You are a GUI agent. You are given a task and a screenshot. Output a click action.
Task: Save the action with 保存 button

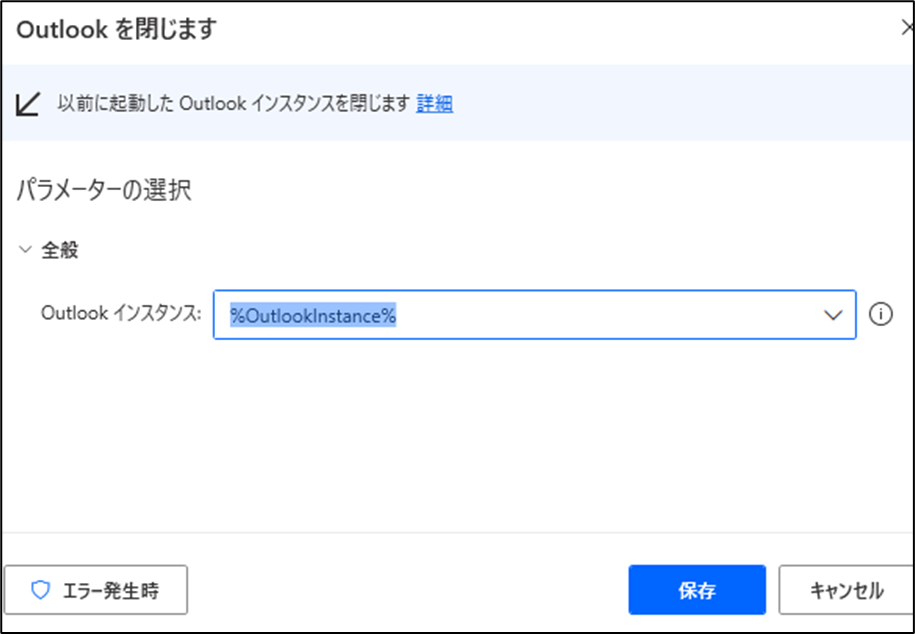[x=697, y=590]
